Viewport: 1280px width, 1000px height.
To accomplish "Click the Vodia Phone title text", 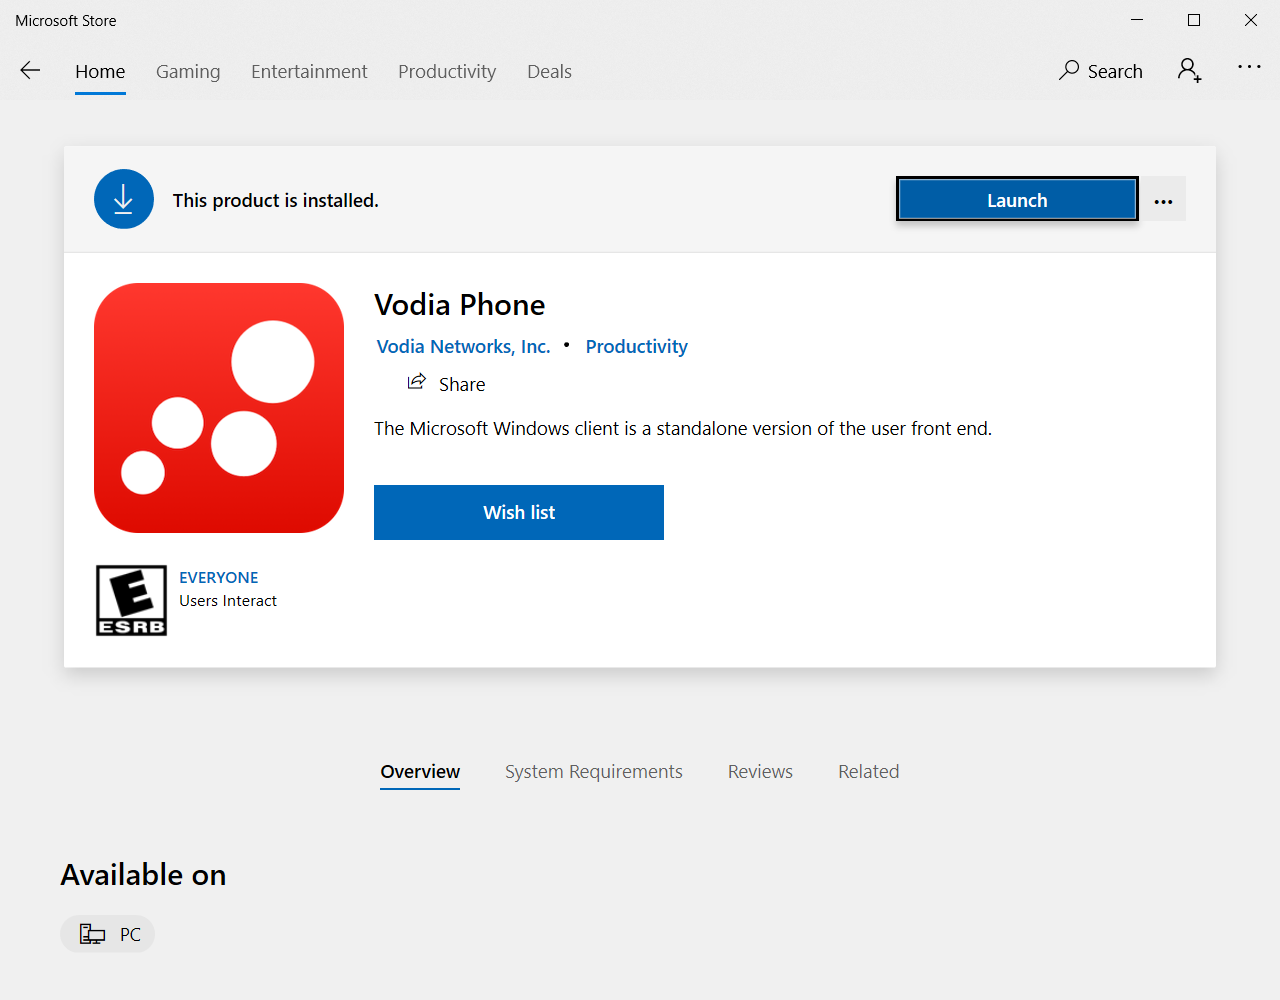I will 460,304.
